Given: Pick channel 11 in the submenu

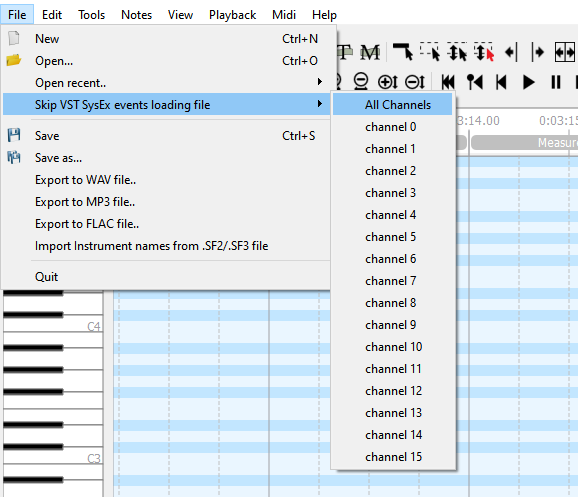Looking at the screenshot, I should 393,369.
